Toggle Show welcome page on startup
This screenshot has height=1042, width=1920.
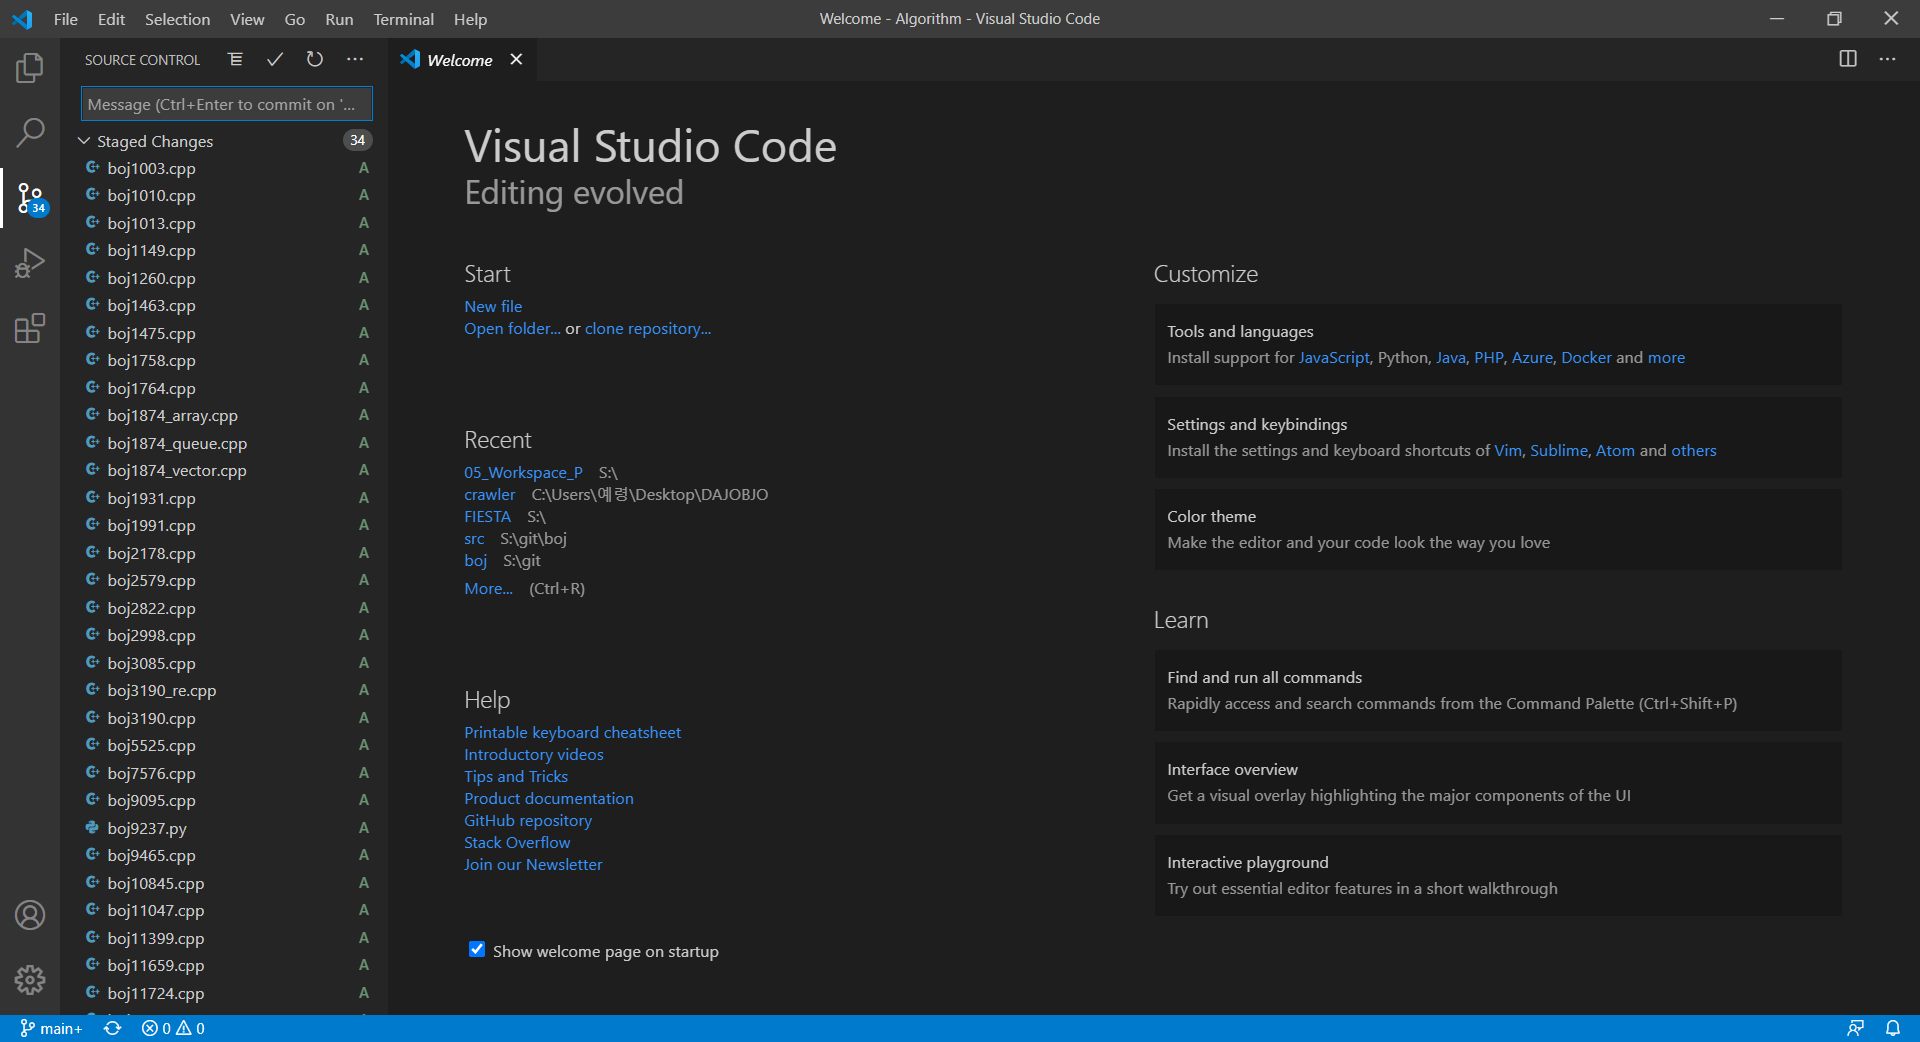(x=477, y=950)
